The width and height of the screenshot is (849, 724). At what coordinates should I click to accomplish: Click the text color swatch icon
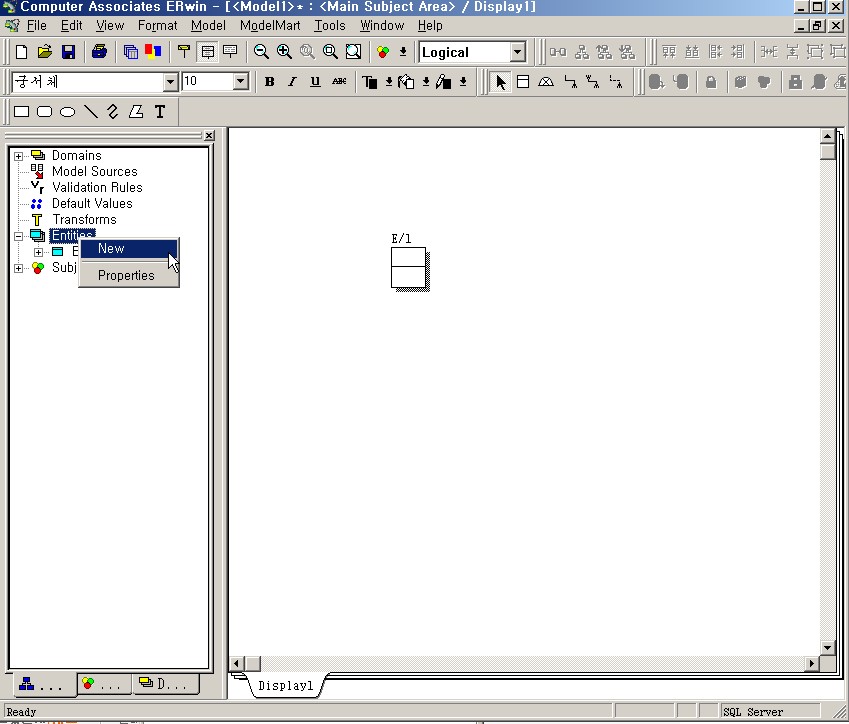coord(370,82)
